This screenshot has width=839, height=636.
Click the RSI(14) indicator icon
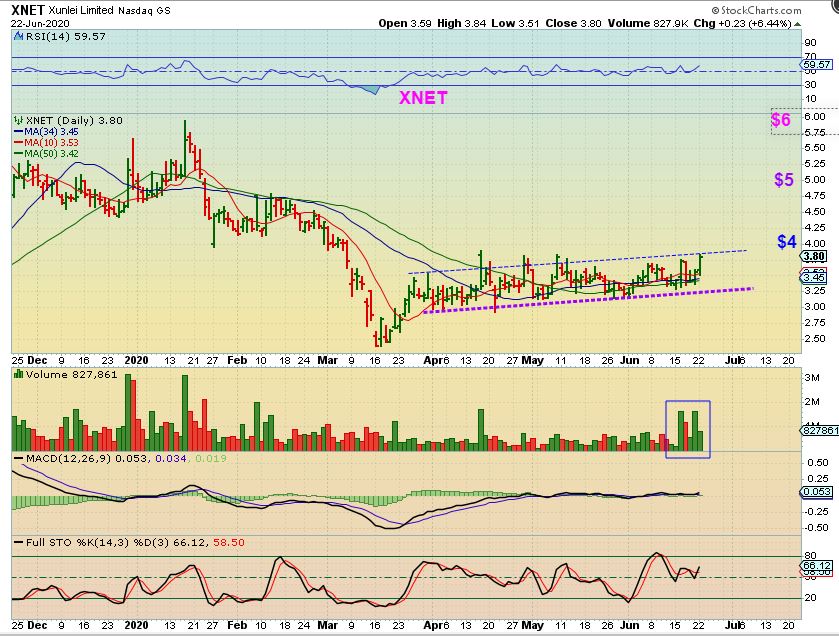point(19,36)
